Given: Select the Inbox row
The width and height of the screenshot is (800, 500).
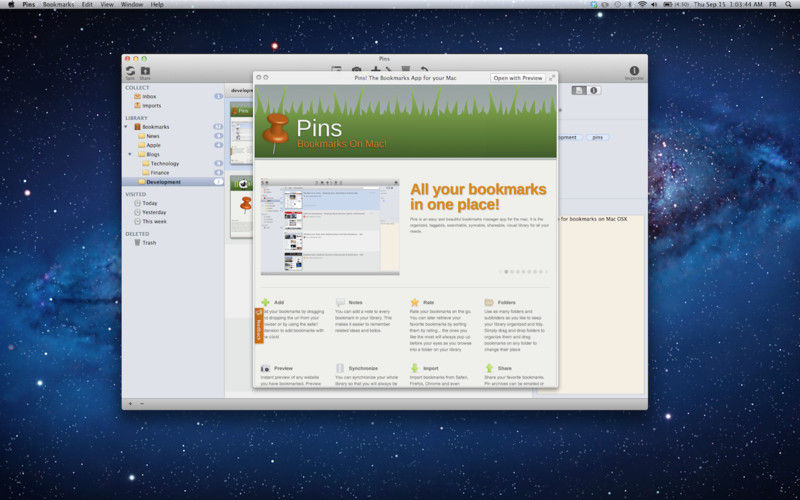Looking at the screenshot, I should click(x=173, y=96).
